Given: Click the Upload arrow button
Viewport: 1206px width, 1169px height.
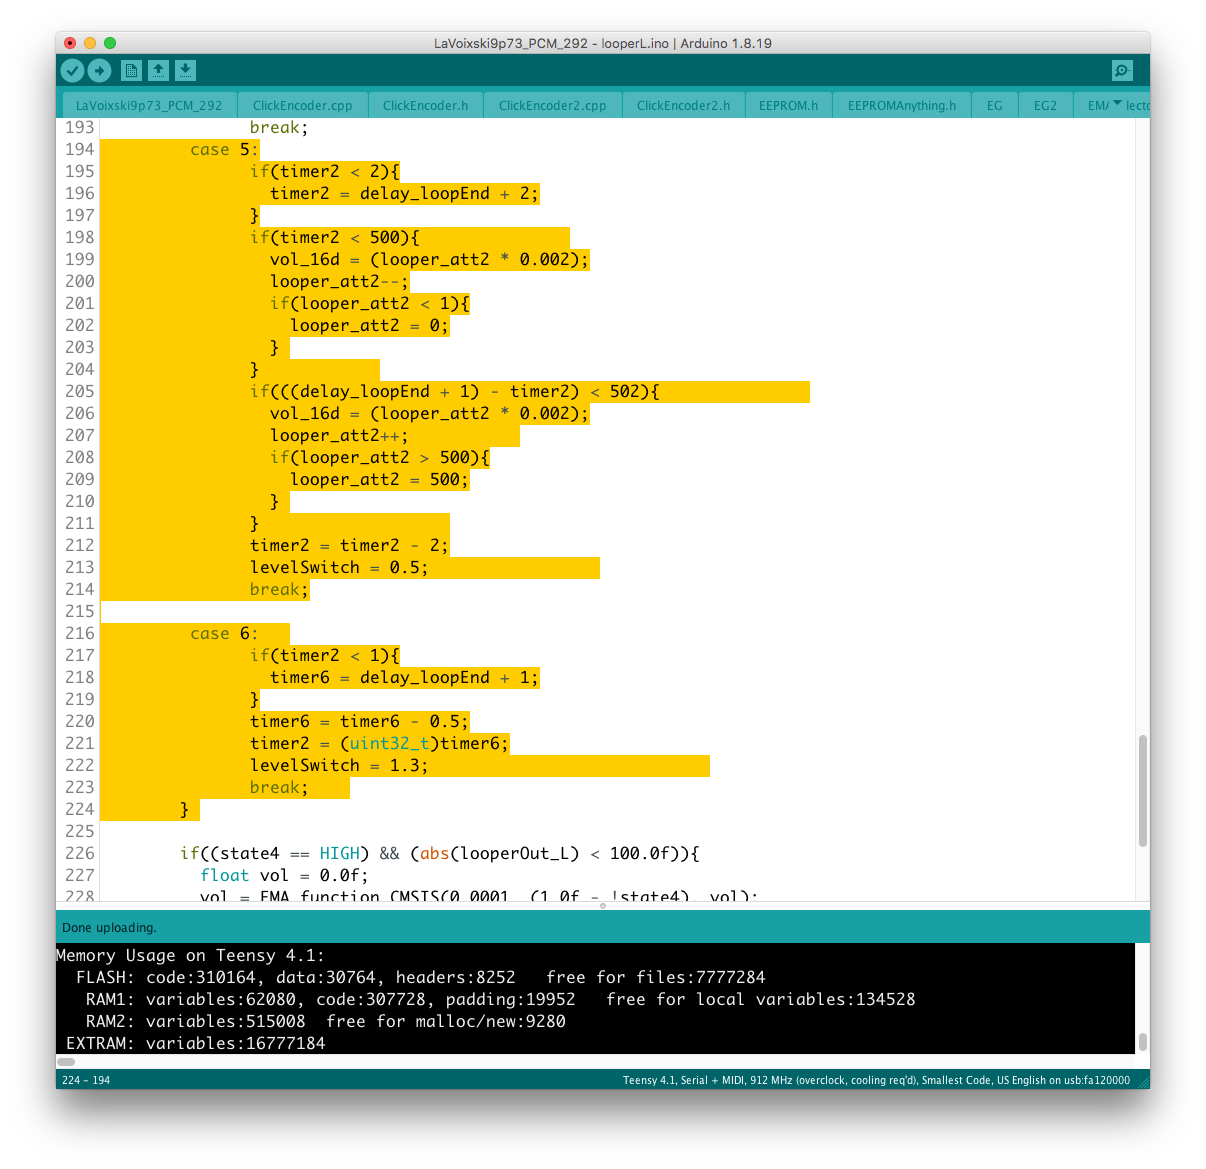Looking at the screenshot, I should (99, 70).
